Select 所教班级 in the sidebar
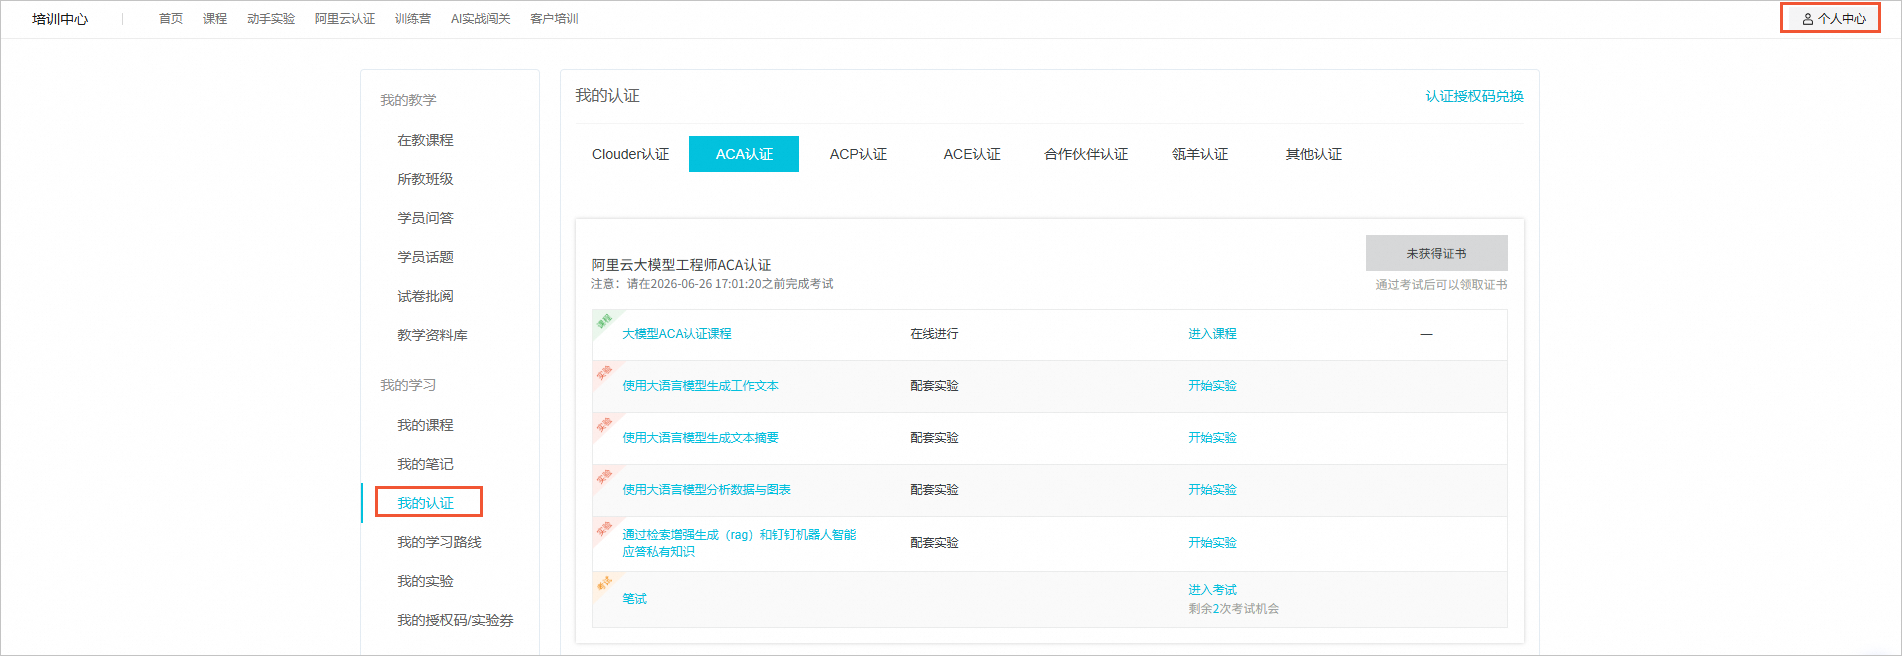 [425, 179]
